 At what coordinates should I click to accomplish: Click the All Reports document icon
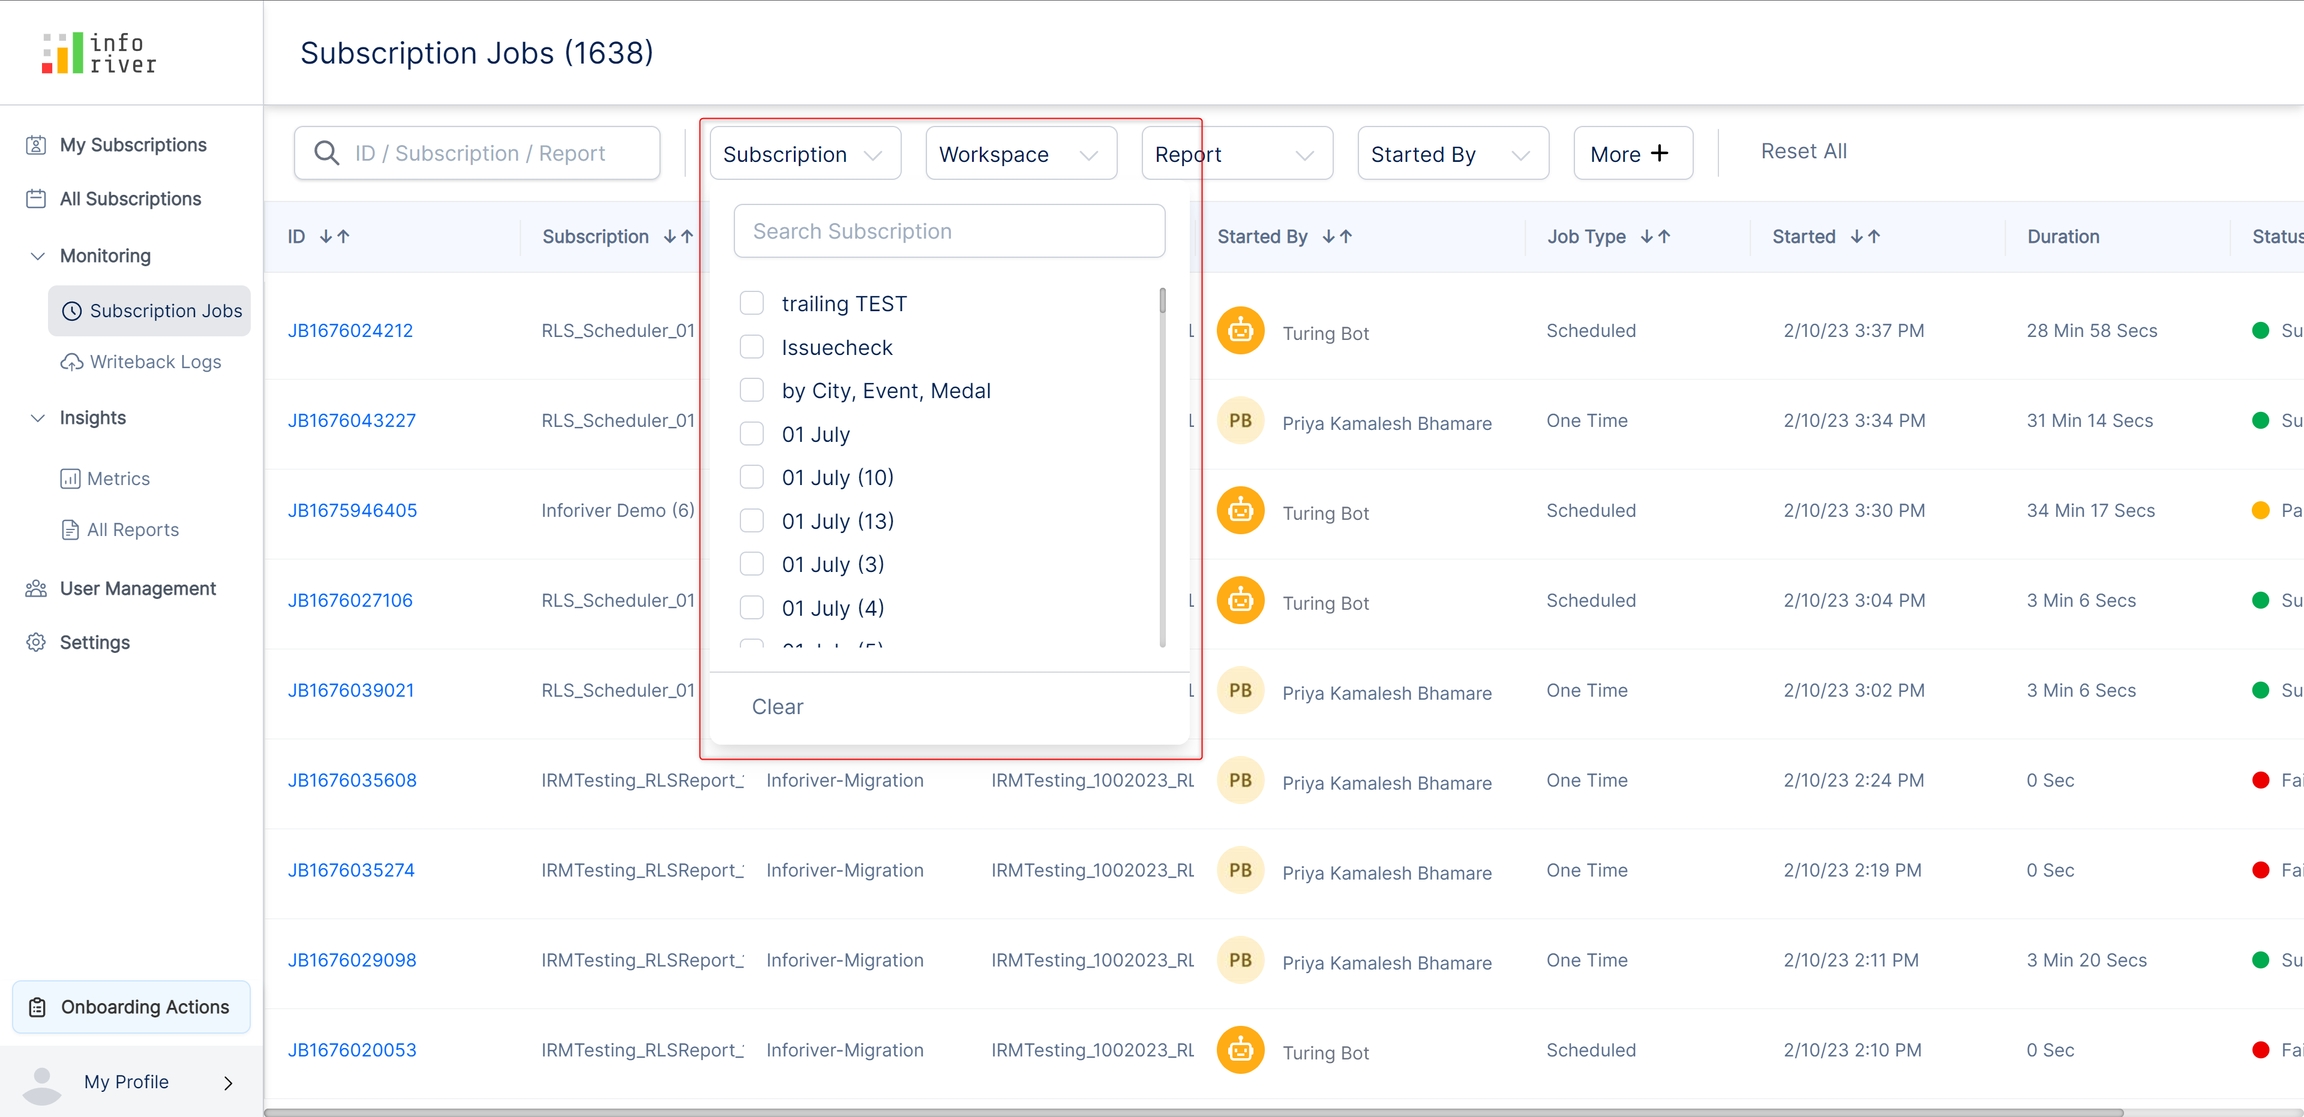tap(70, 530)
